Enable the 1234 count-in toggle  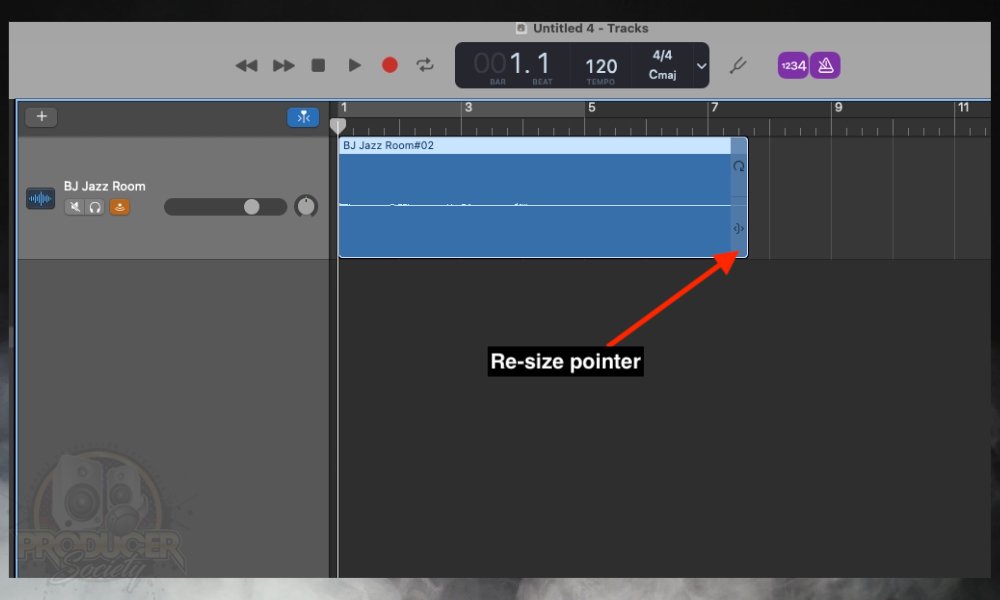793,64
